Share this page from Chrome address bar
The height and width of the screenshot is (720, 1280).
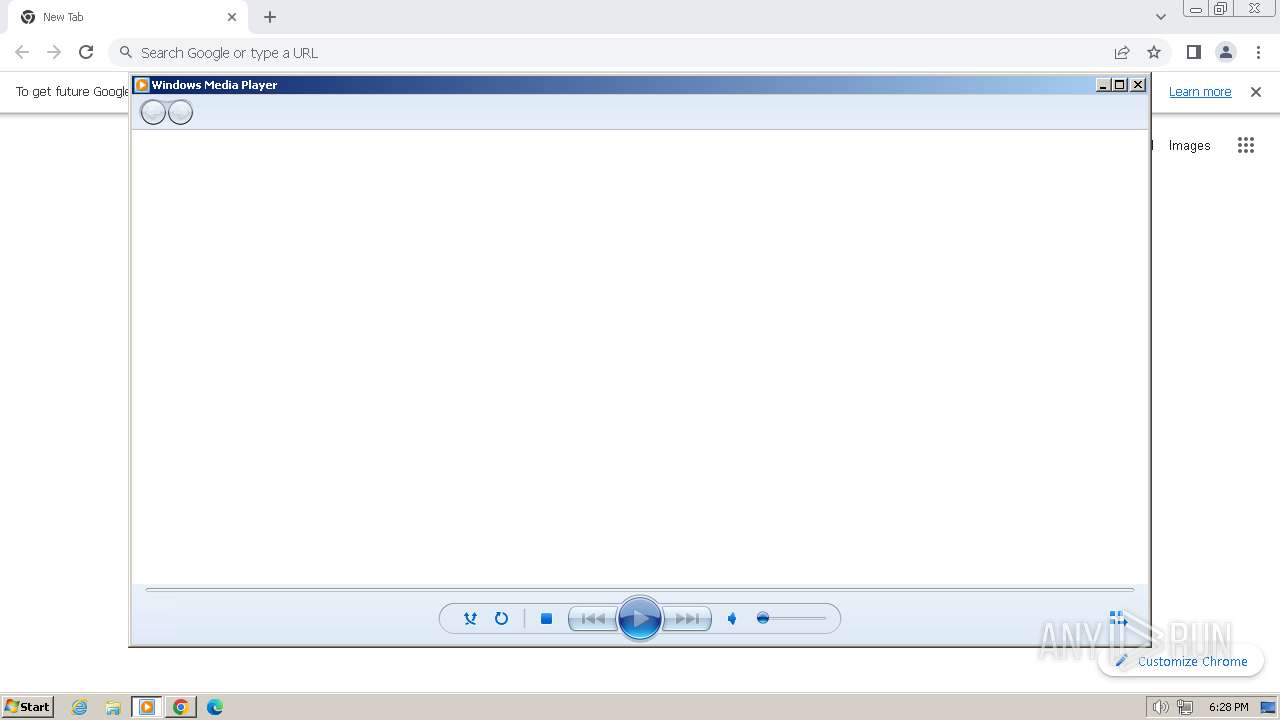(x=1122, y=52)
